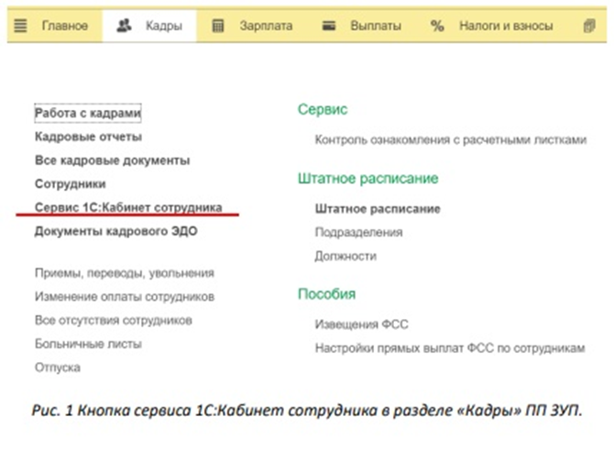Viewport: 614px width, 450px height.
Task: Click the percent icon beside Налоги и взносы
Action: (x=436, y=24)
